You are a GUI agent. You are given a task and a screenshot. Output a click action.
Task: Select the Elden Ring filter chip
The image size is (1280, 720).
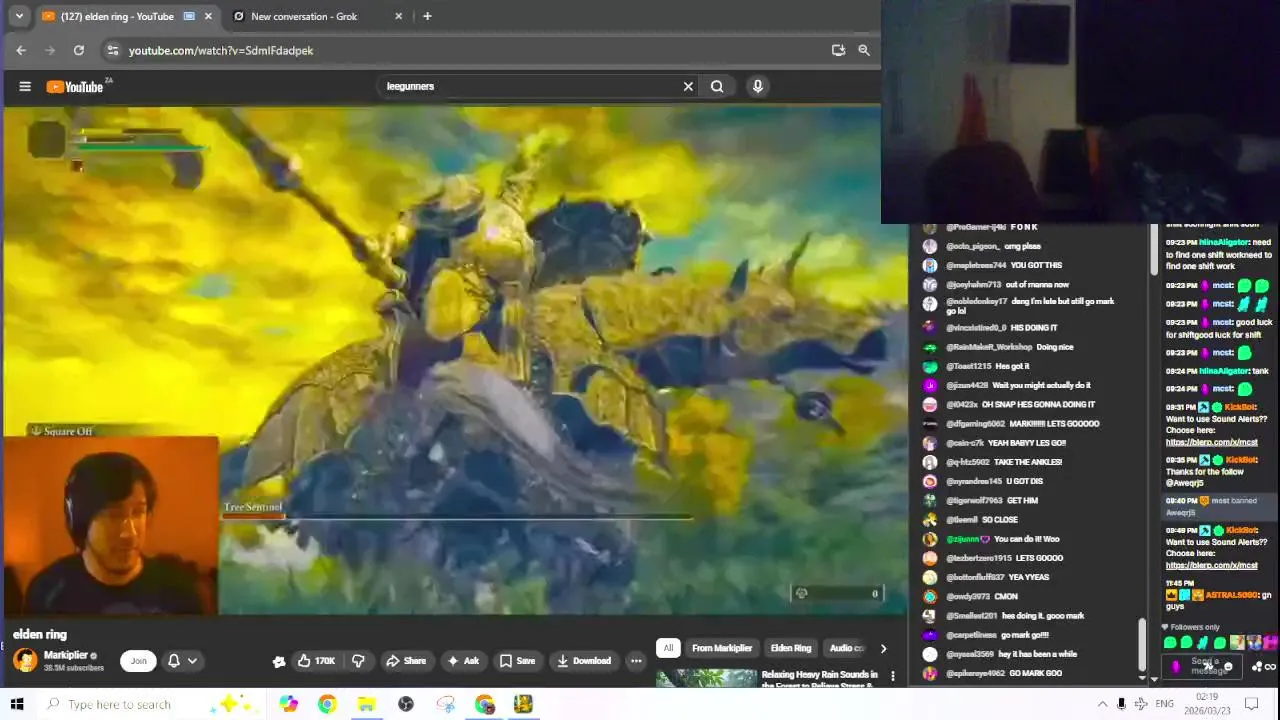pyautogui.click(x=791, y=648)
